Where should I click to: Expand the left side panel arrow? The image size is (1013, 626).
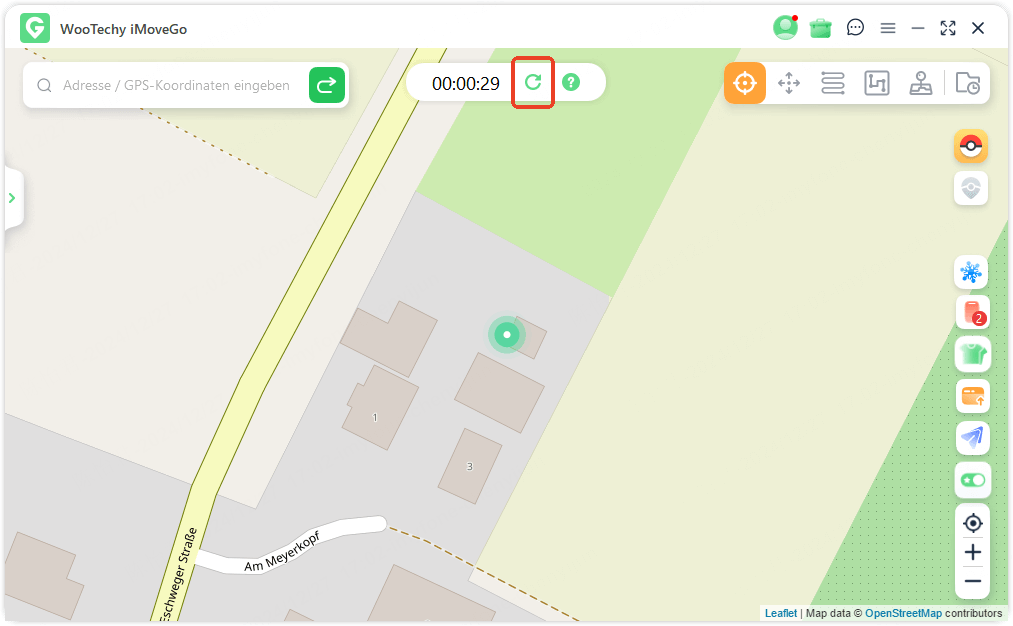click(x=12, y=198)
